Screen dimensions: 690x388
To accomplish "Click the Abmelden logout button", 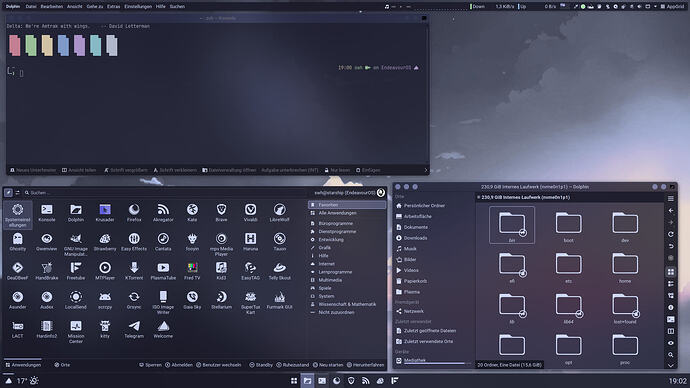I will click(179, 365).
